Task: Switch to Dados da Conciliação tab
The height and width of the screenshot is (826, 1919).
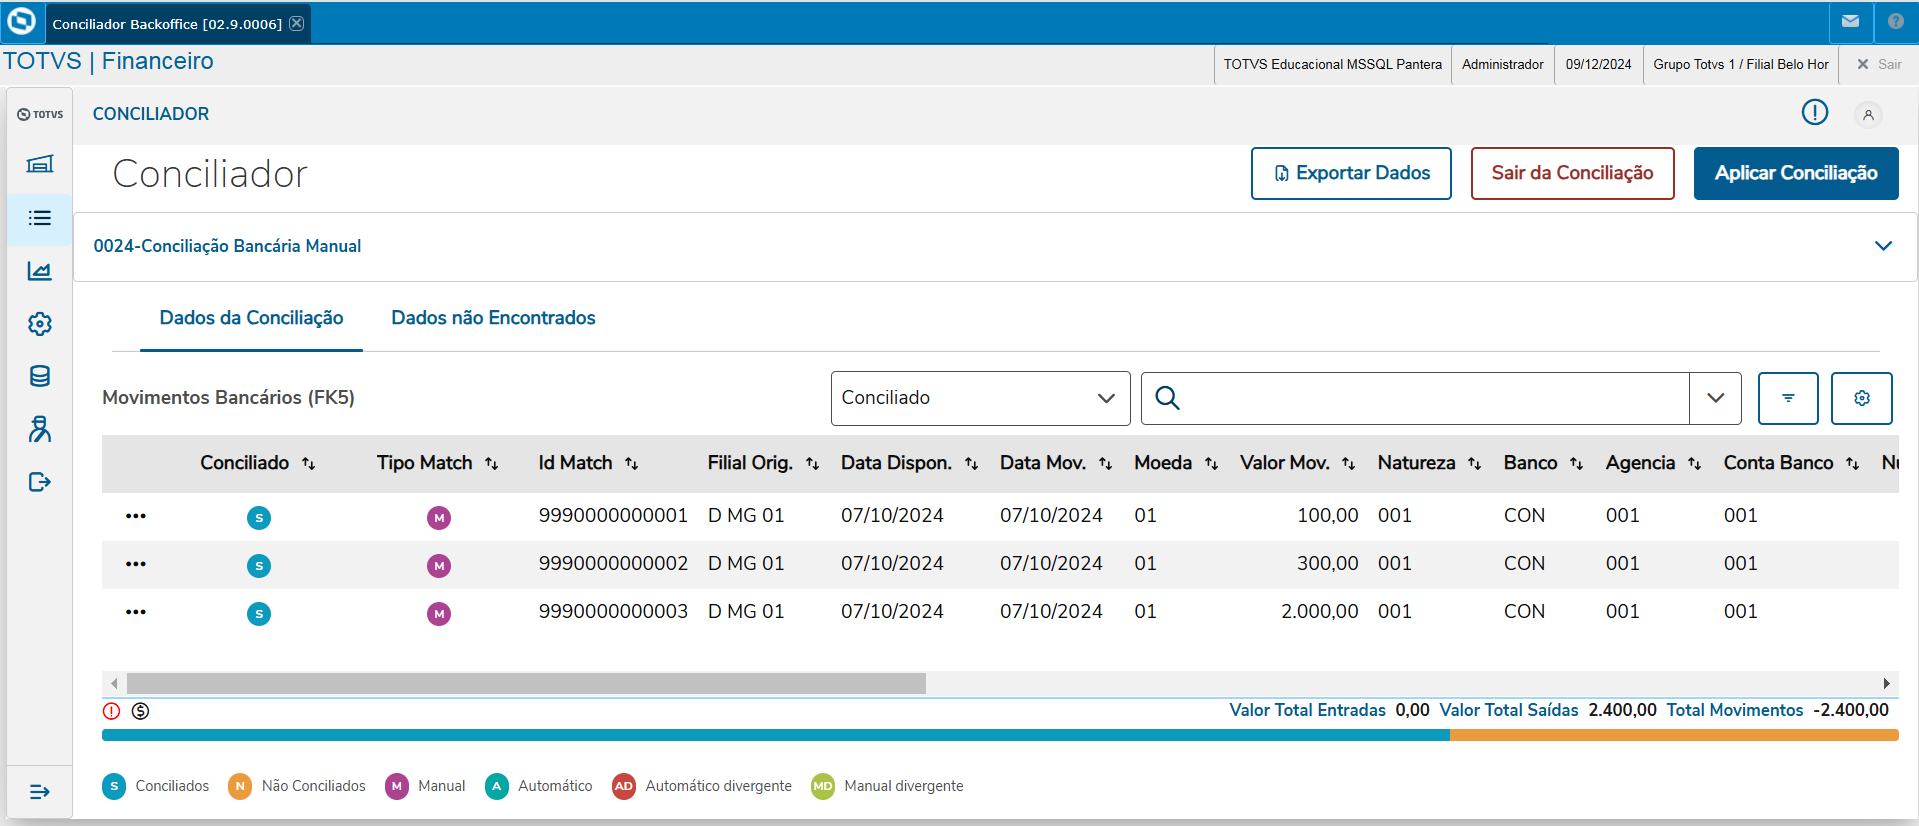Action: pyautogui.click(x=252, y=318)
